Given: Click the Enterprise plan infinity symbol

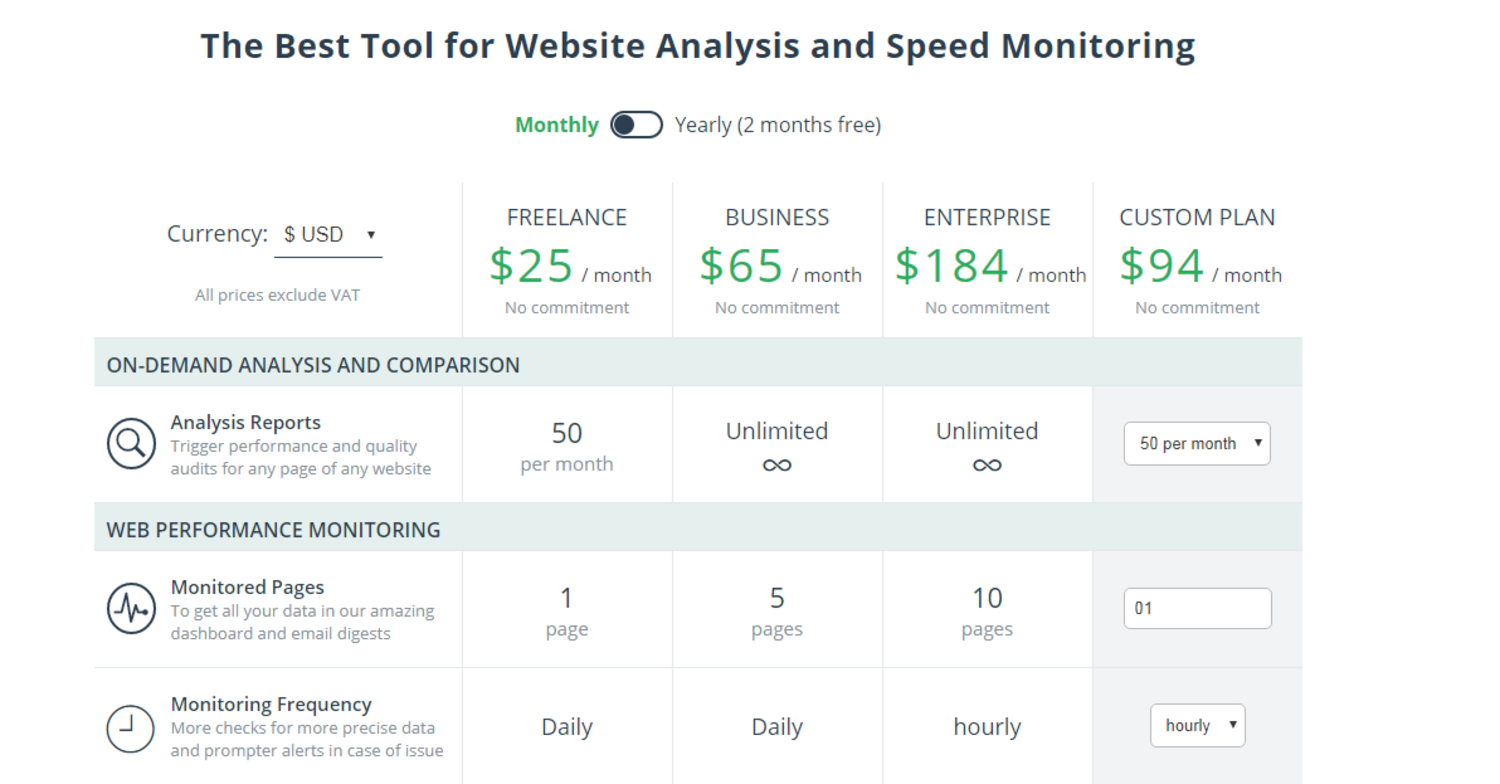Looking at the screenshot, I should click(x=987, y=465).
